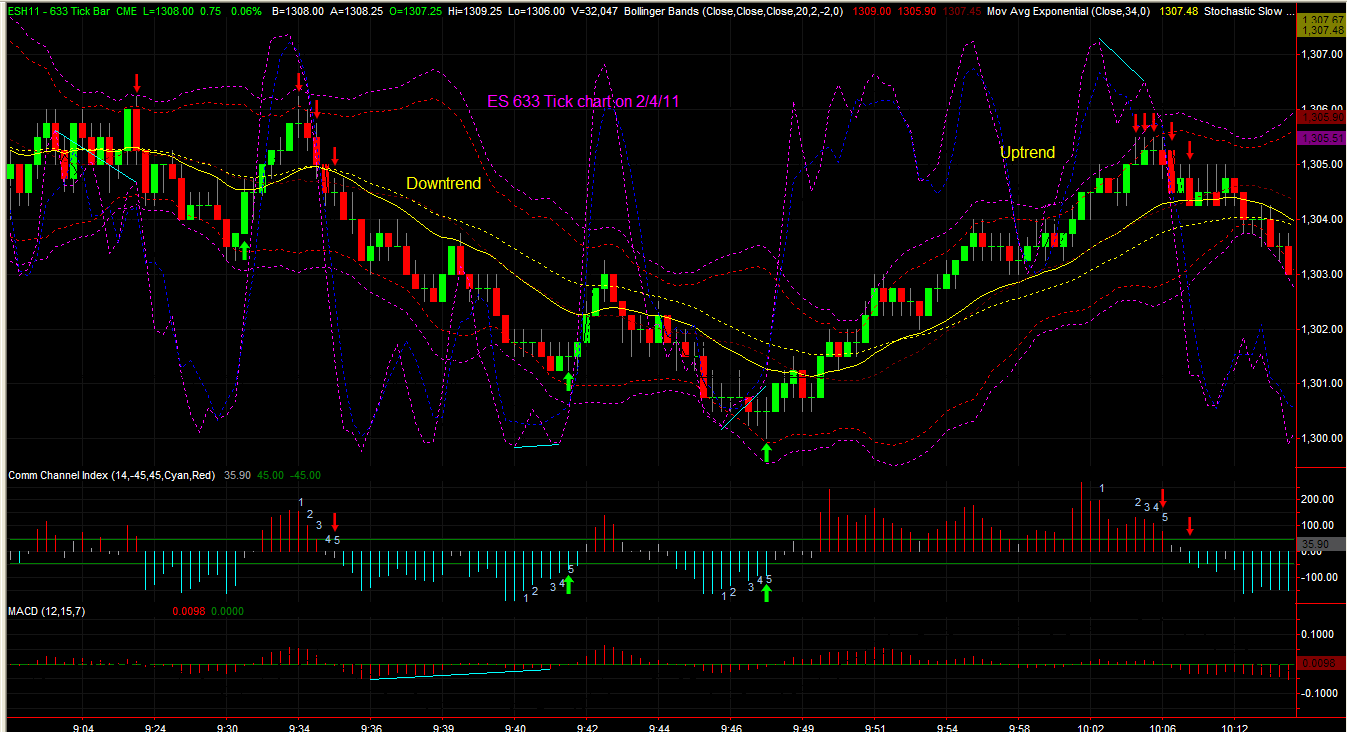Screen dimensions: 1347x732
Task: Click the A=1308.25 ask value
Action: click(356, 11)
